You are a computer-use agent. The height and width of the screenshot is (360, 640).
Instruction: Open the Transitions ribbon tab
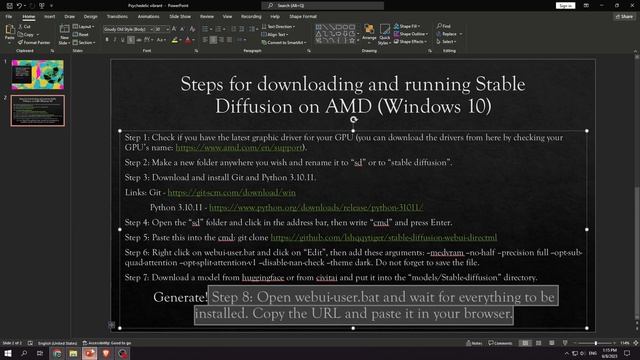pos(117,16)
